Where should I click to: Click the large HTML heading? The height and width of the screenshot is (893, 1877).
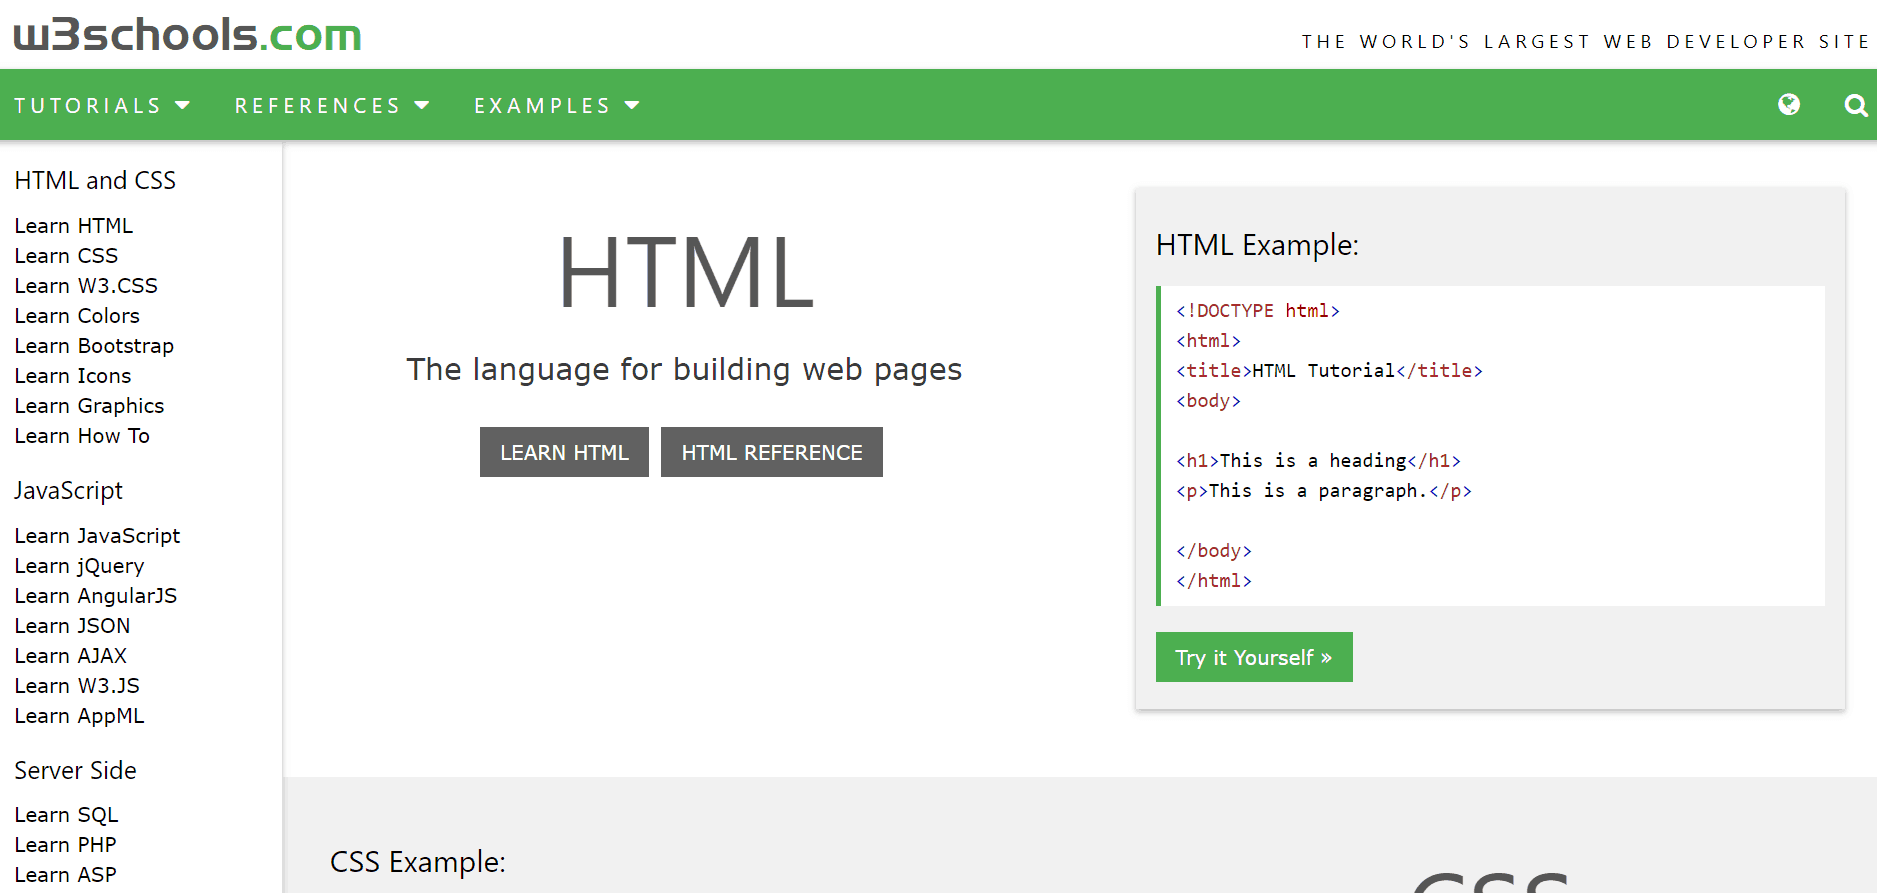click(x=686, y=272)
